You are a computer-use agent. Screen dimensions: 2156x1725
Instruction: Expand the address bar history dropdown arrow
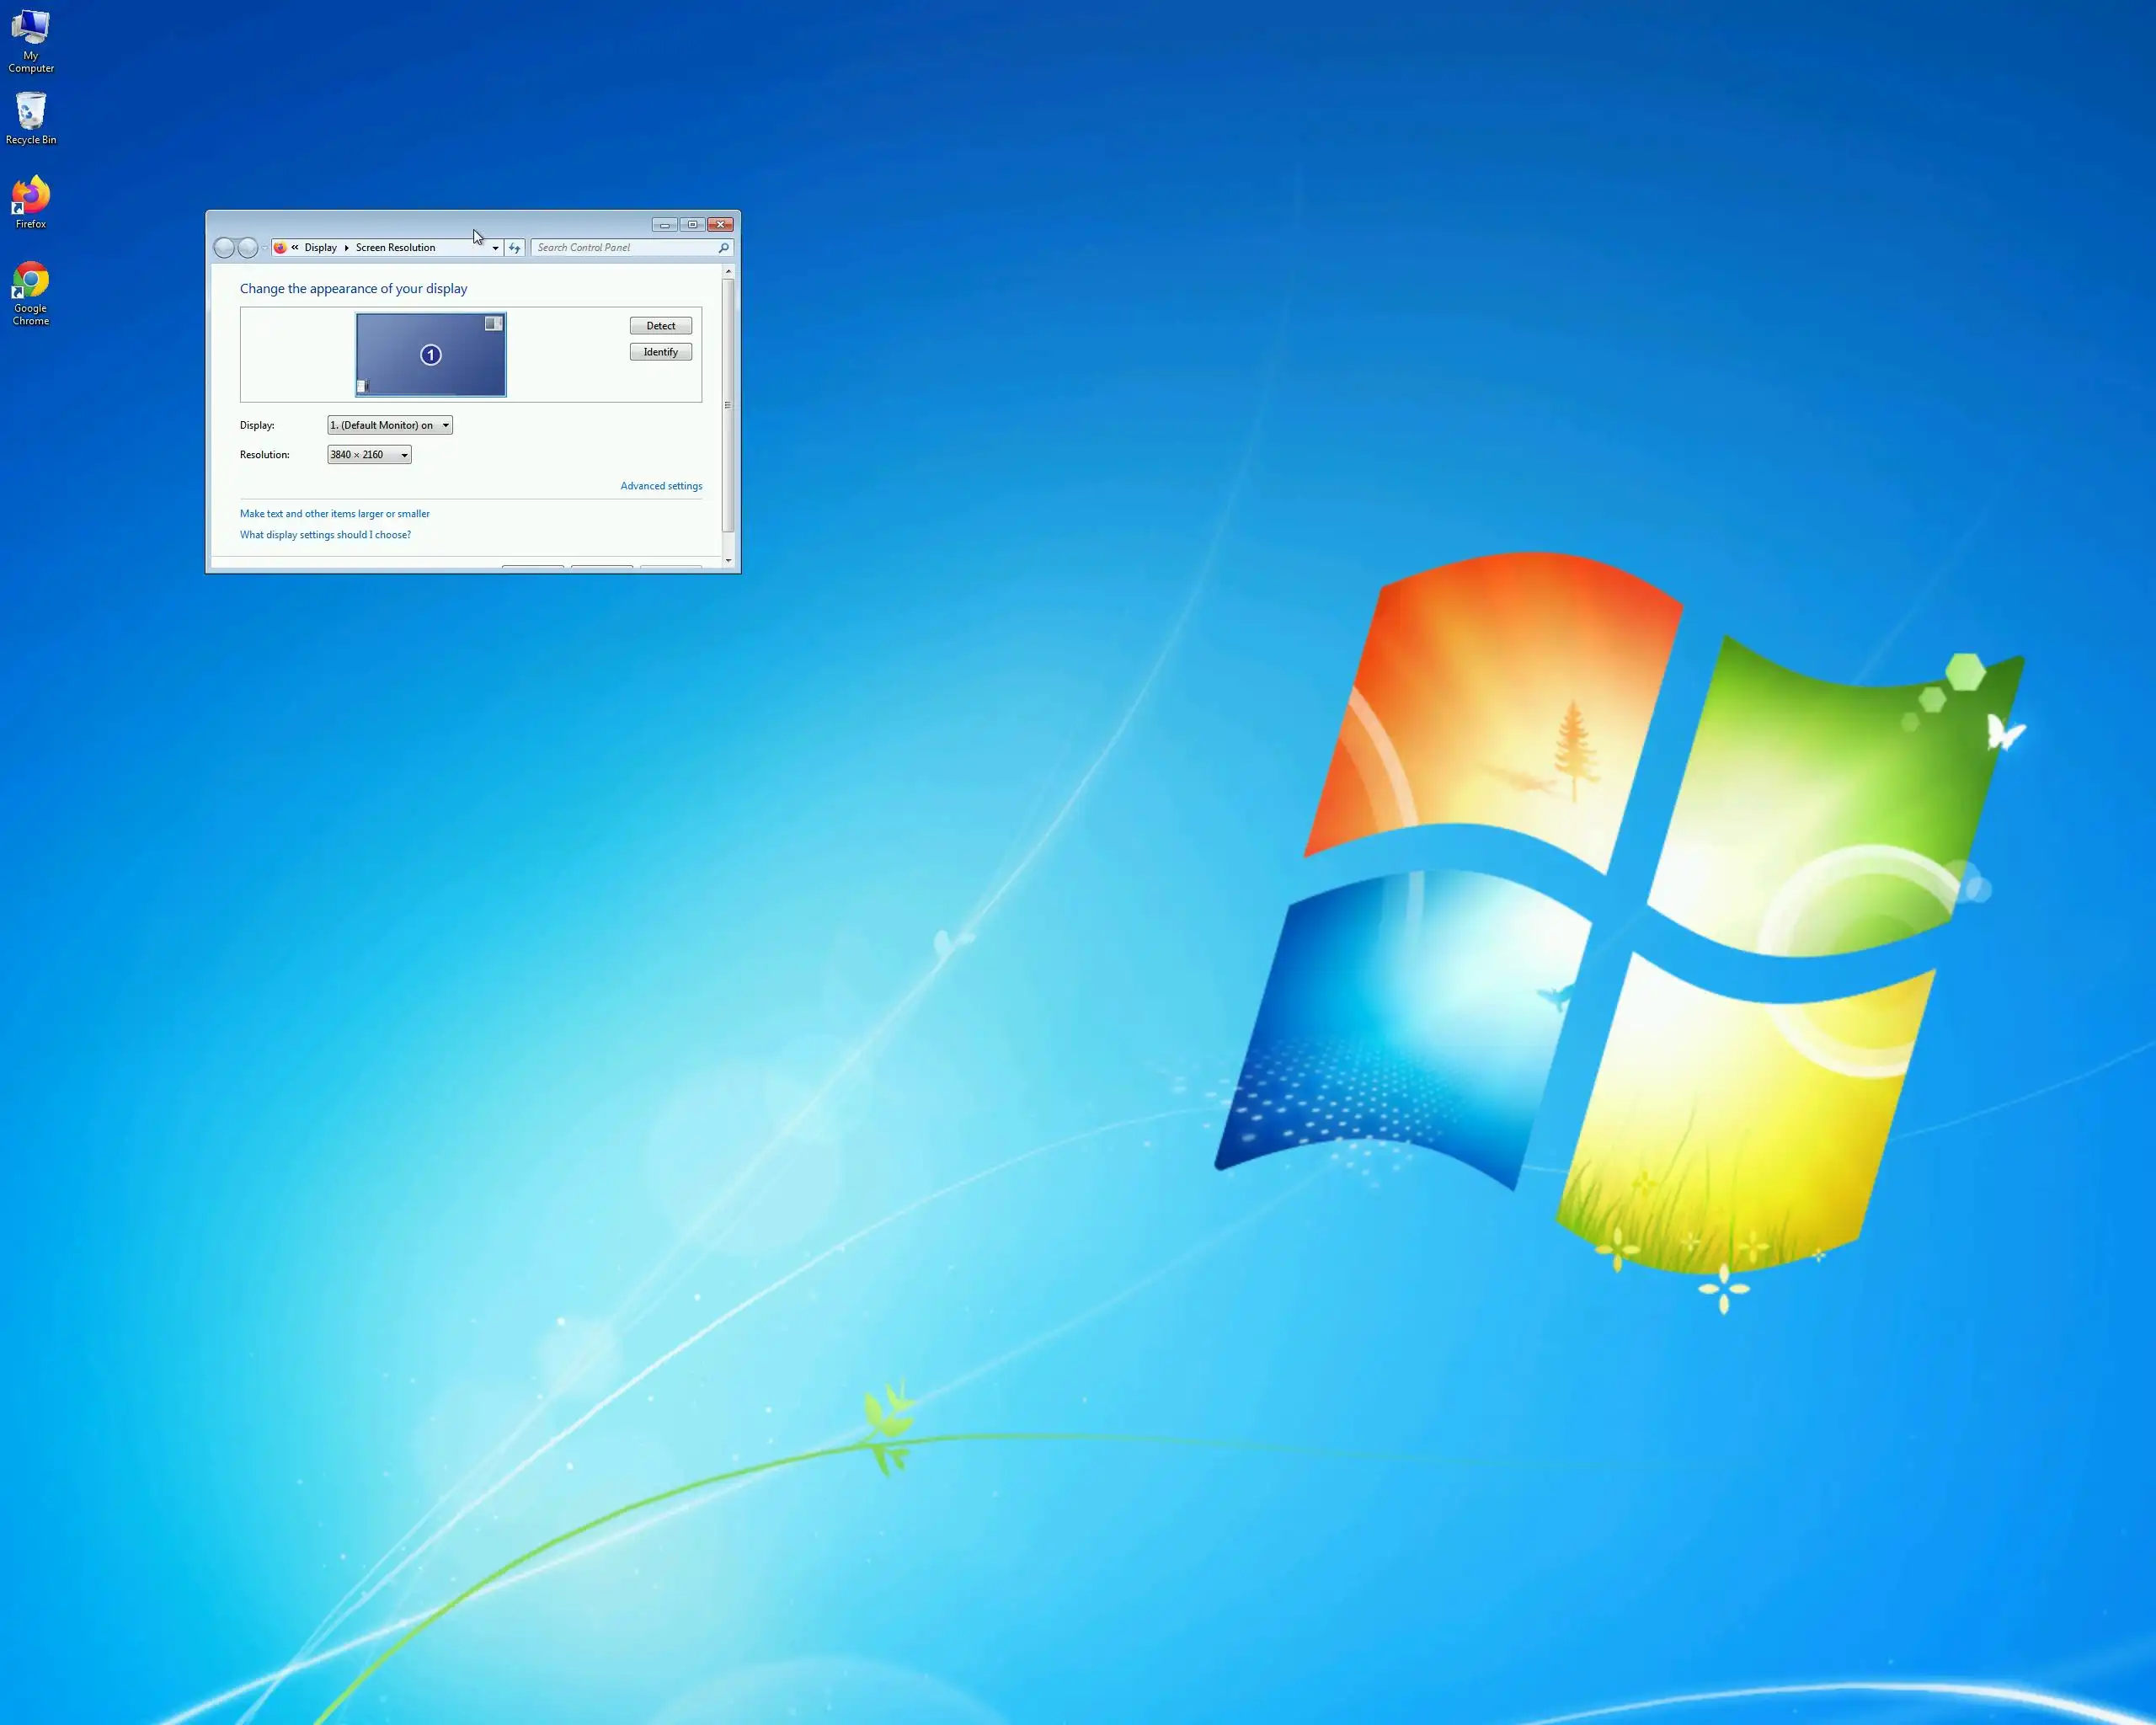[495, 248]
